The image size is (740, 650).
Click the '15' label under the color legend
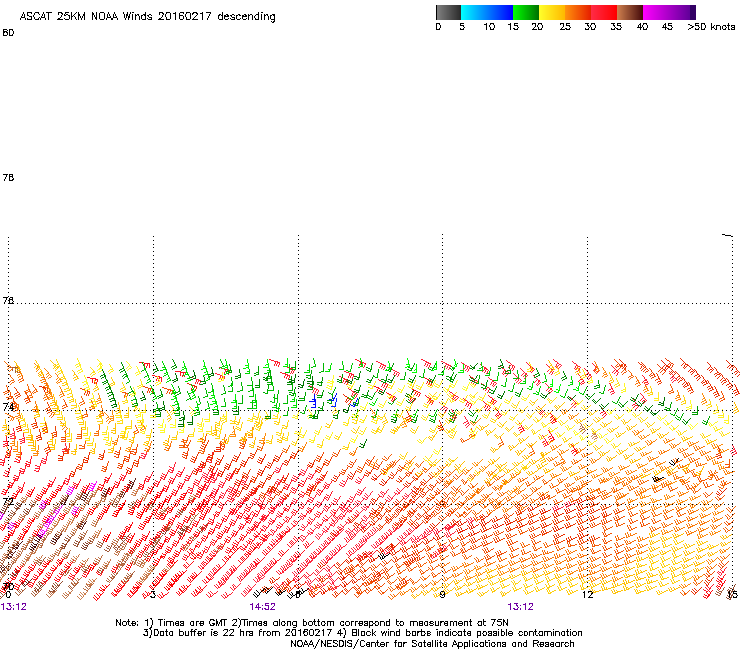click(x=513, y=27)
